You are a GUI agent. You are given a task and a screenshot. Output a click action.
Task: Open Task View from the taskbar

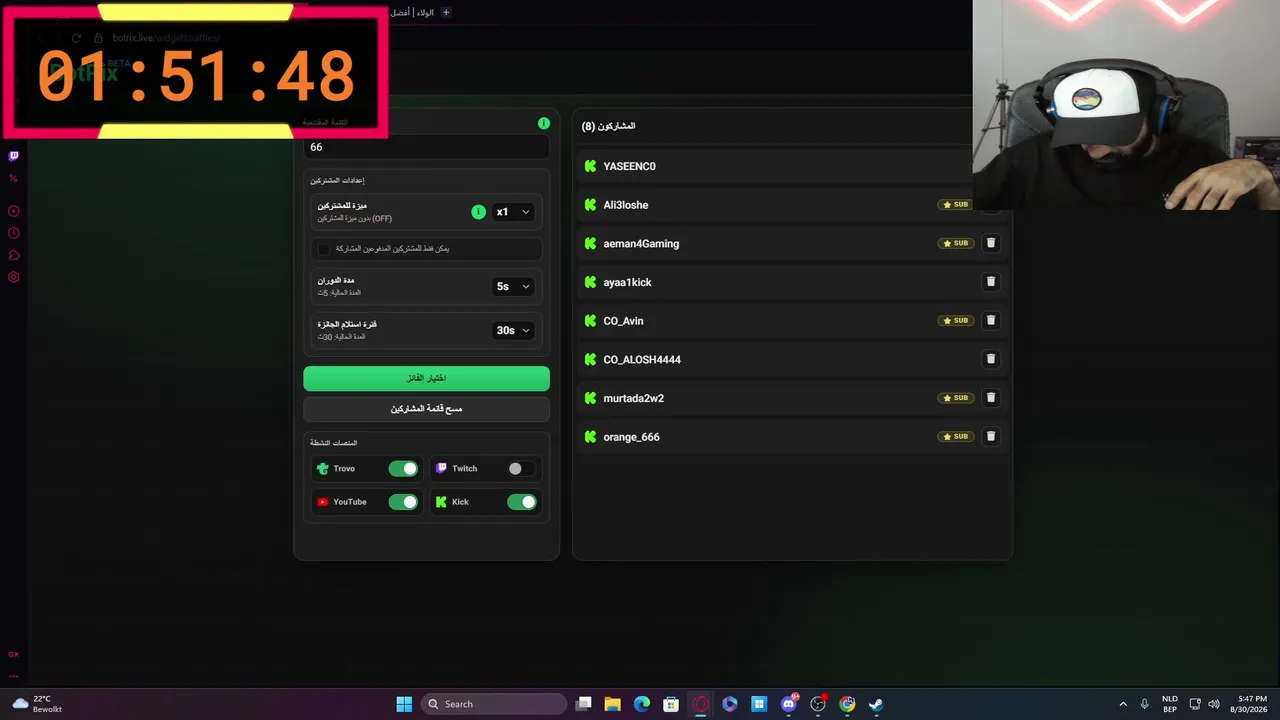[x=584, y=704]
